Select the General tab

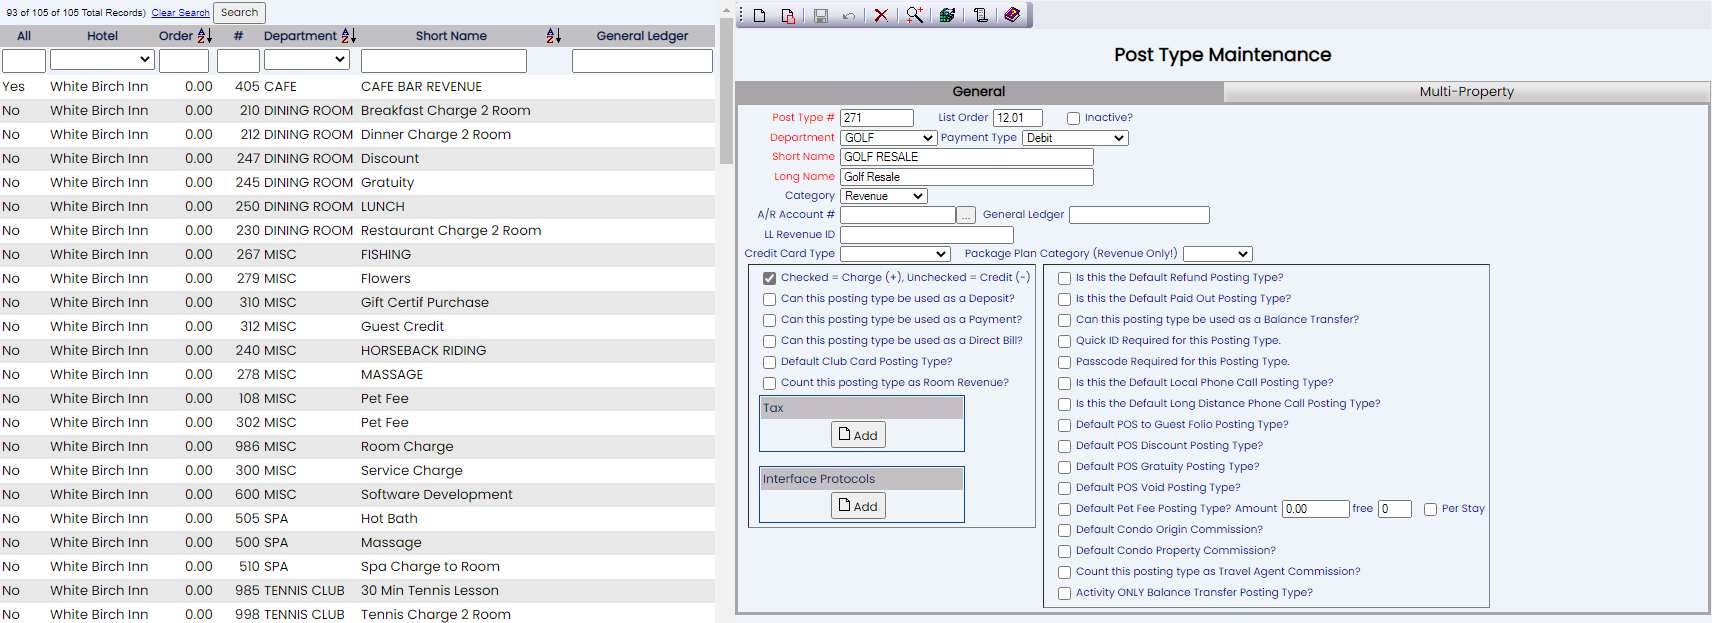pyautogui.click(x=978, y=92)
